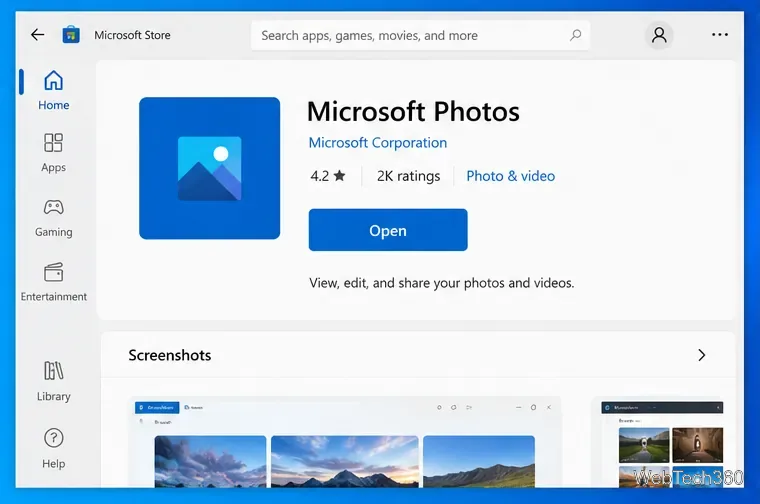Open the Apps section
The width and height of the screenshot is (760, 504).
click(x=53, y=153)
